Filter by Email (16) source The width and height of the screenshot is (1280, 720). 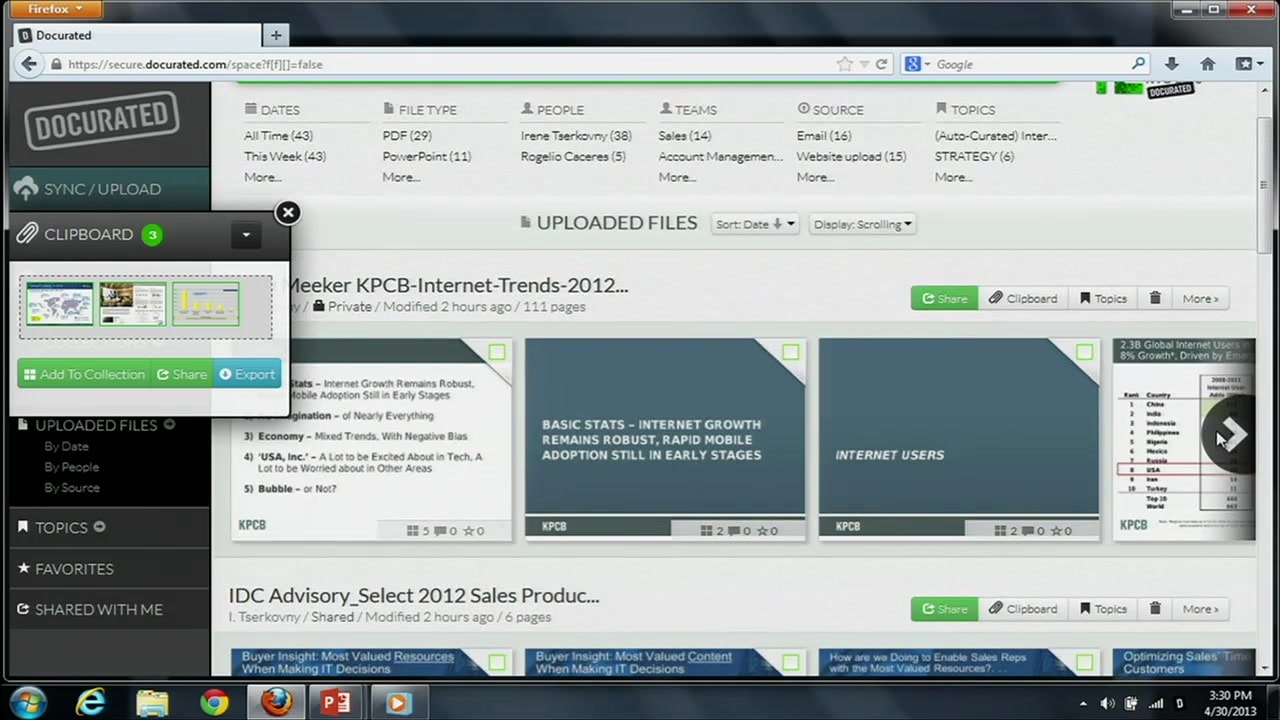tap(824, 136)
